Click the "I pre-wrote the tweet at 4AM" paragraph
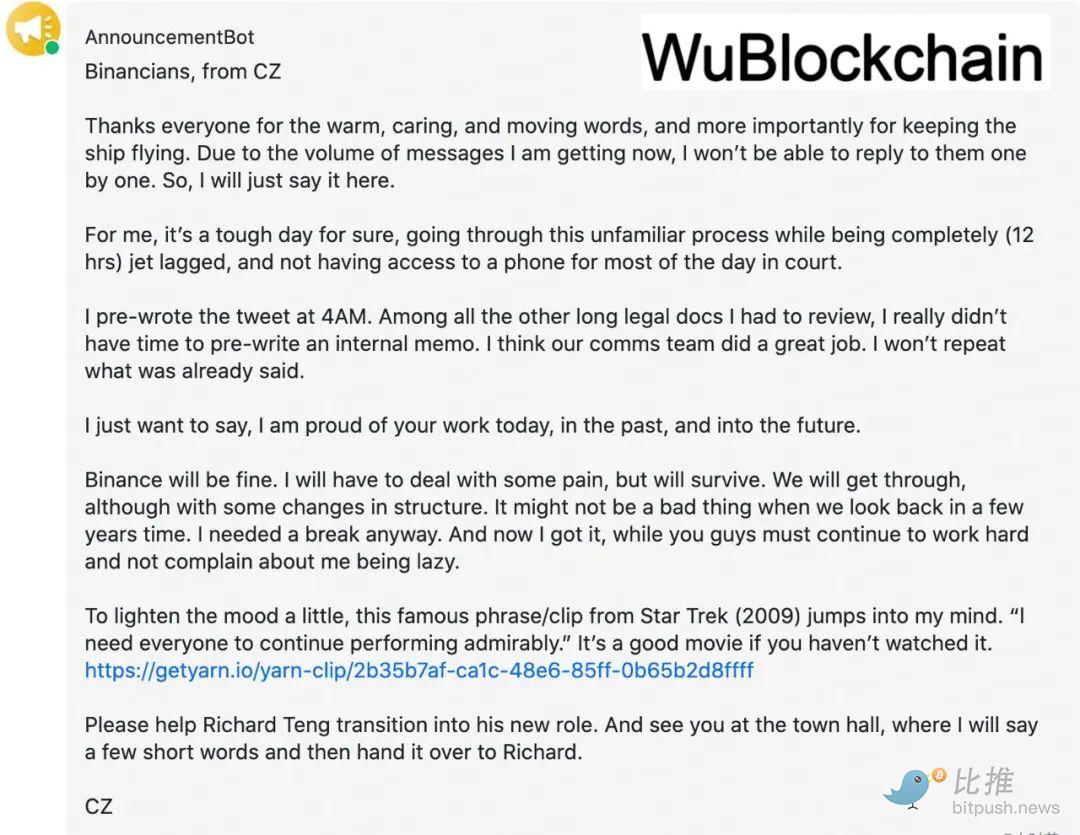Viewport: 1080px width, 835px height. tap(545, 343)
